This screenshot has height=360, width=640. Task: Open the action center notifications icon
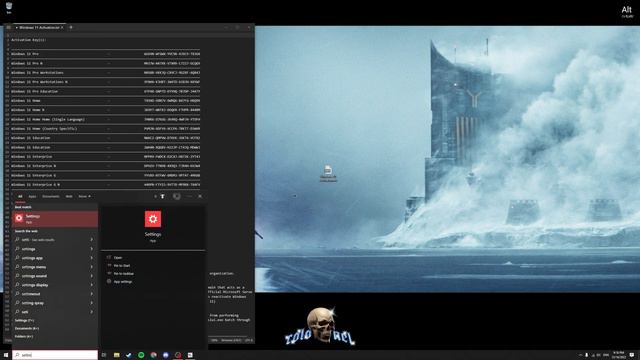tap(631, 355)
